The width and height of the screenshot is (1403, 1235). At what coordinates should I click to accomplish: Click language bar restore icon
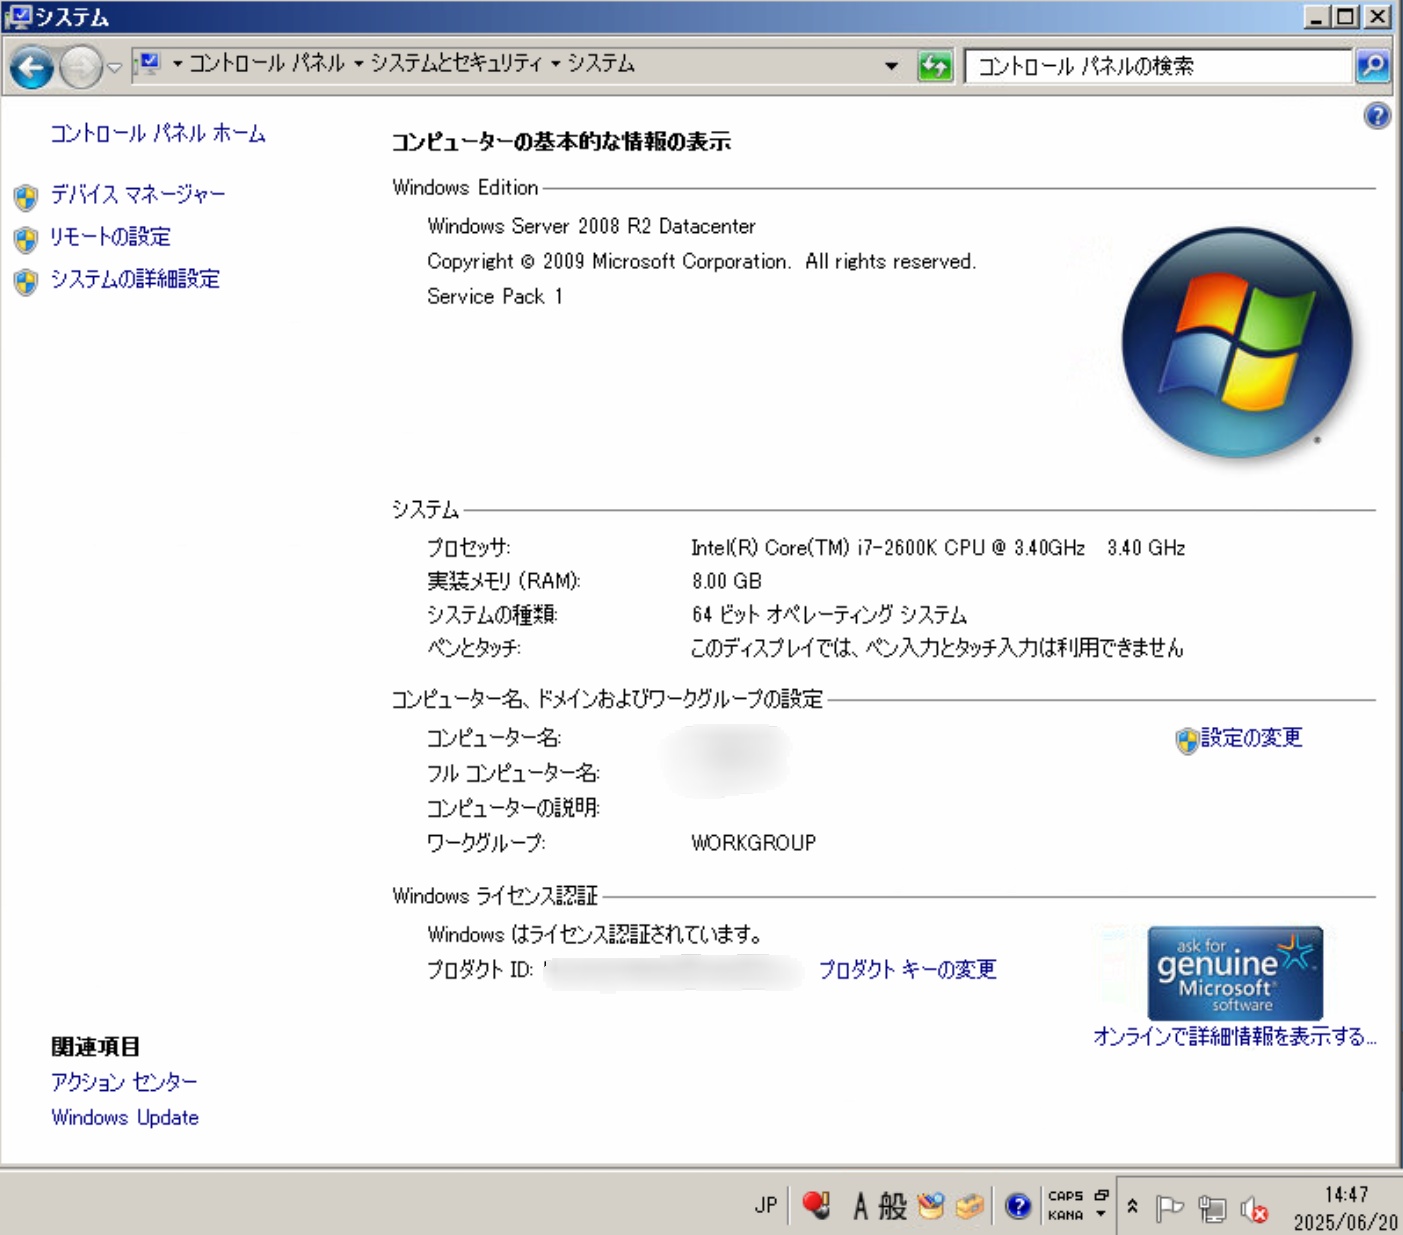[x=1101, y=1195]
